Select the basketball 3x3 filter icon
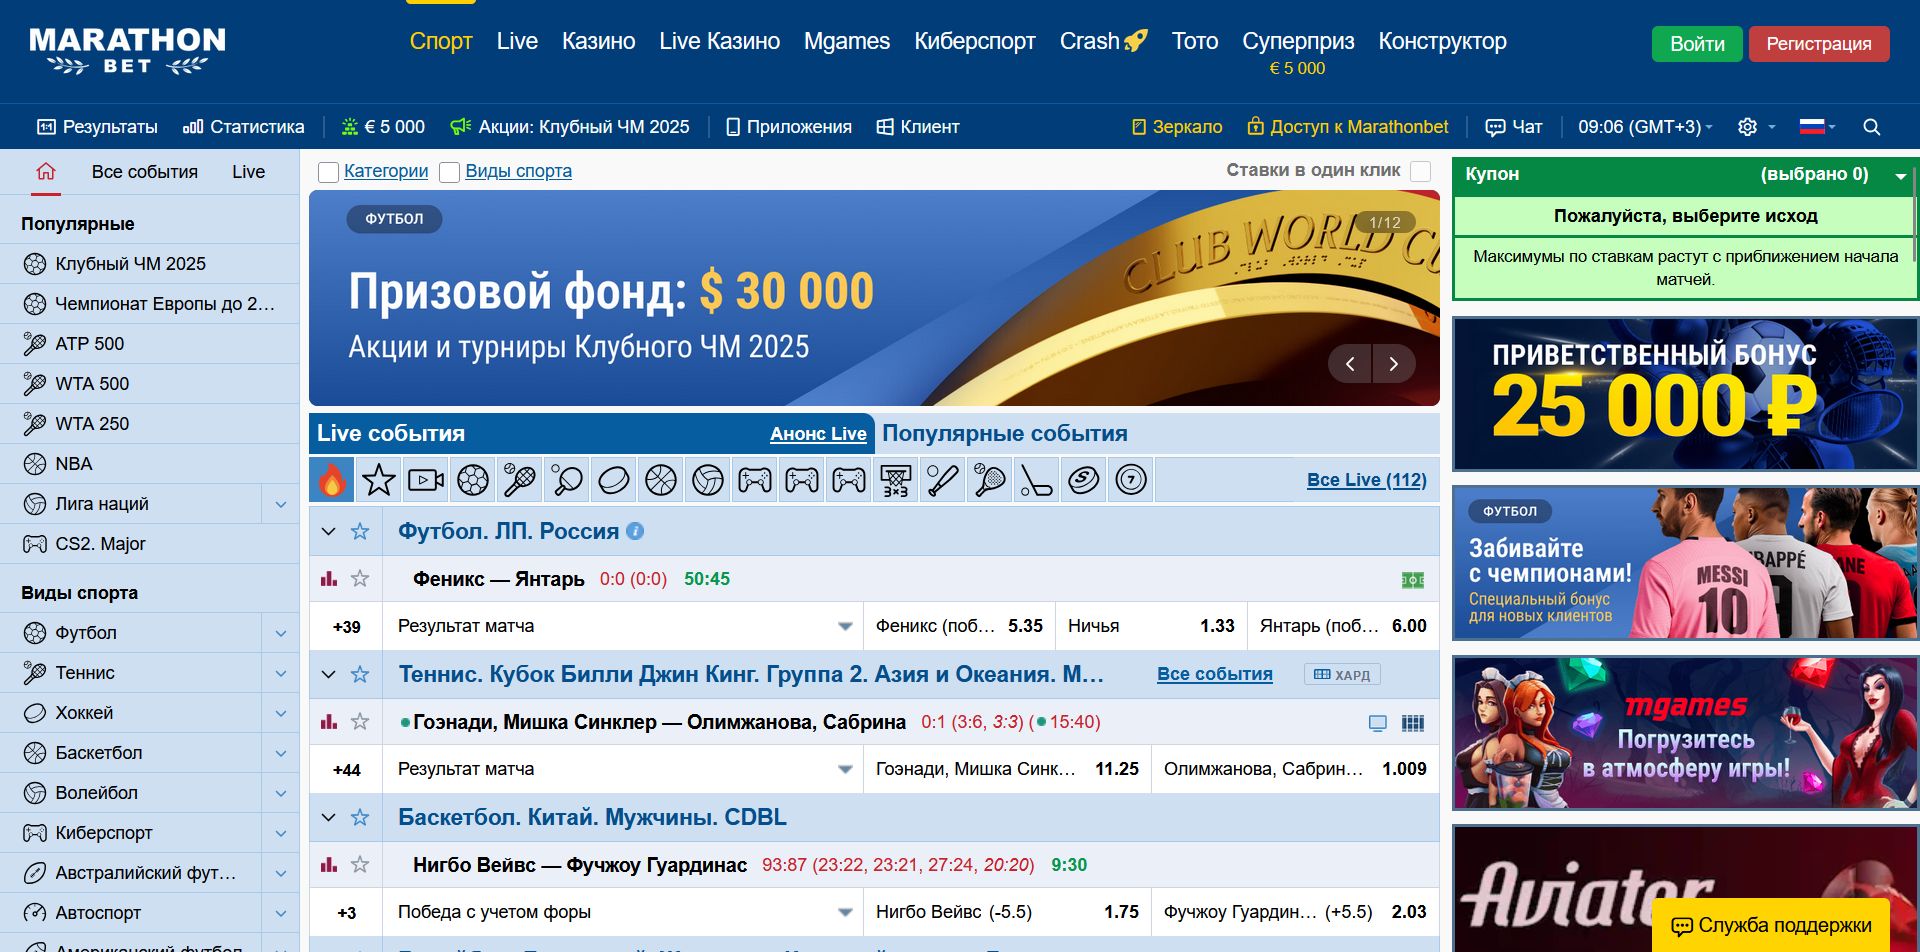 pyautogui.click(x=895, y=479)
